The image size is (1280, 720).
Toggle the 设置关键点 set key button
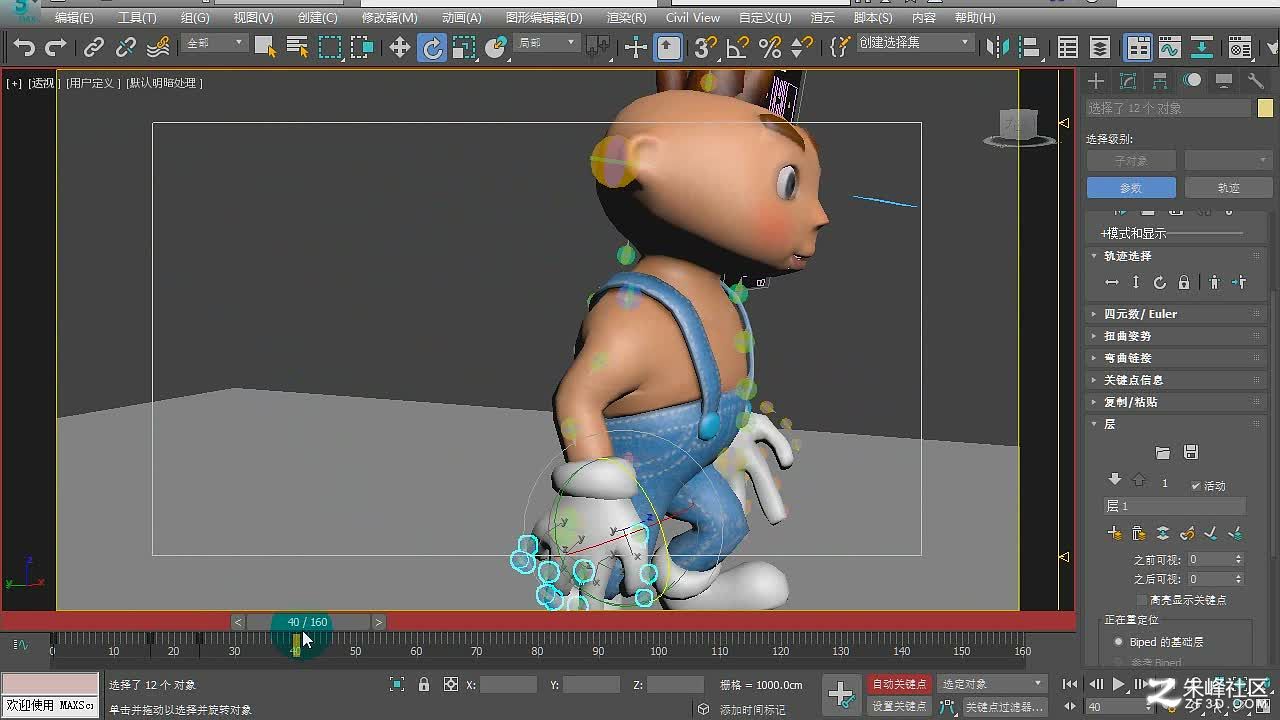click(x=899, y=706)
